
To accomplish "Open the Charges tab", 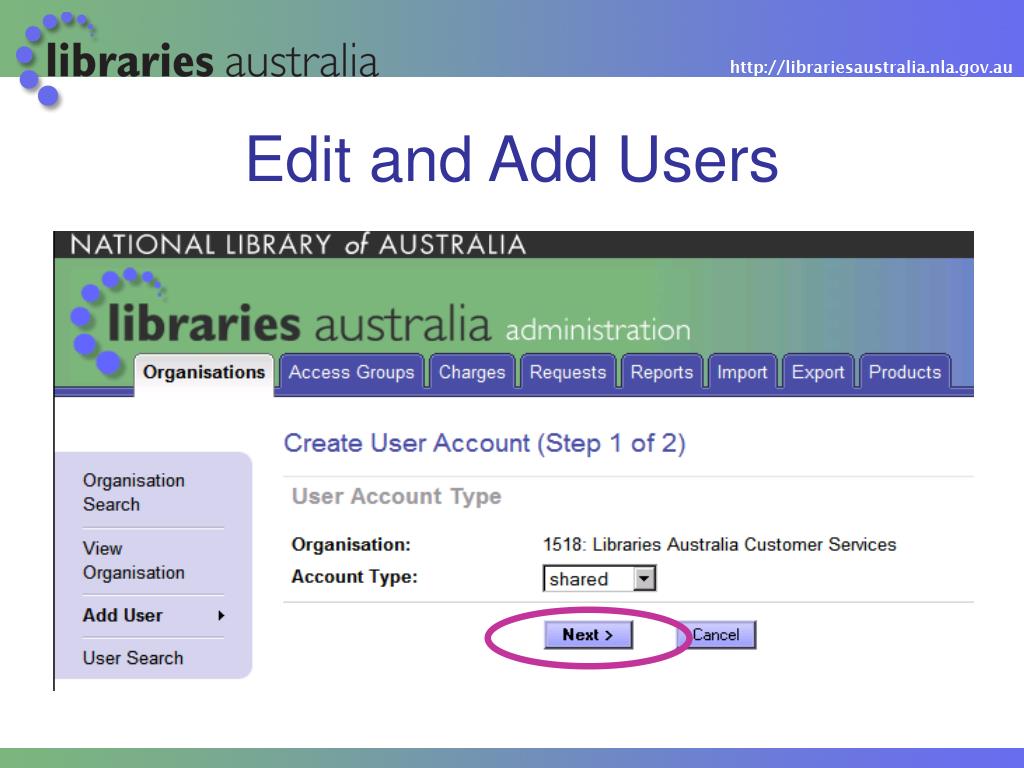I will pyautogui.click(x=472, y=373).
